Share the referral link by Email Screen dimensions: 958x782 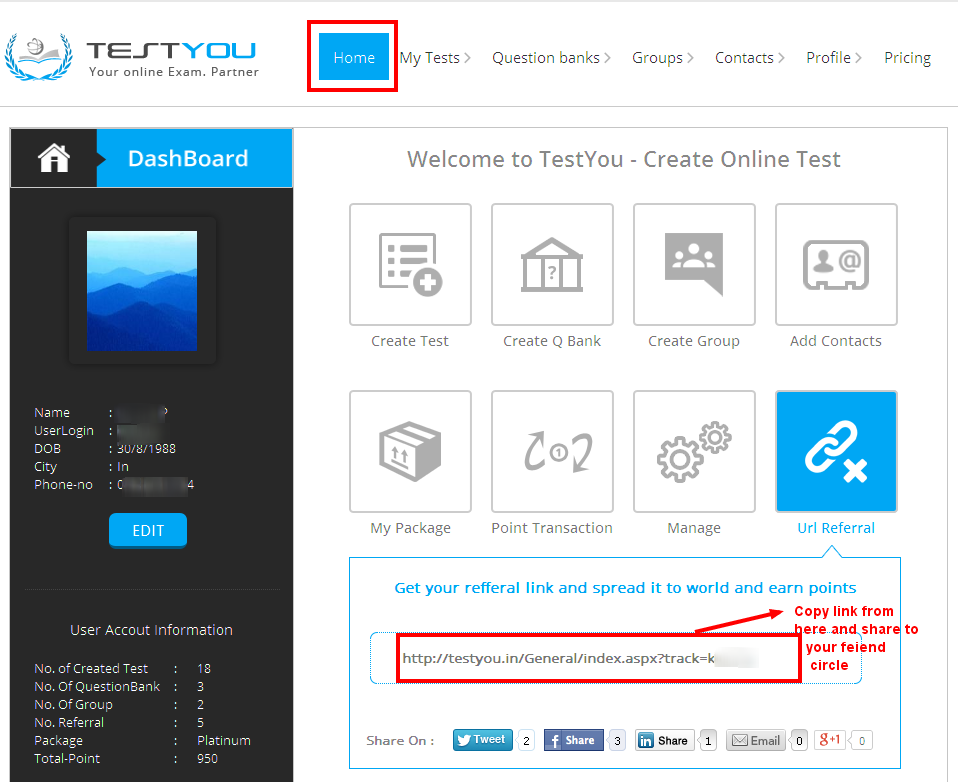click(x=756, y=740)
